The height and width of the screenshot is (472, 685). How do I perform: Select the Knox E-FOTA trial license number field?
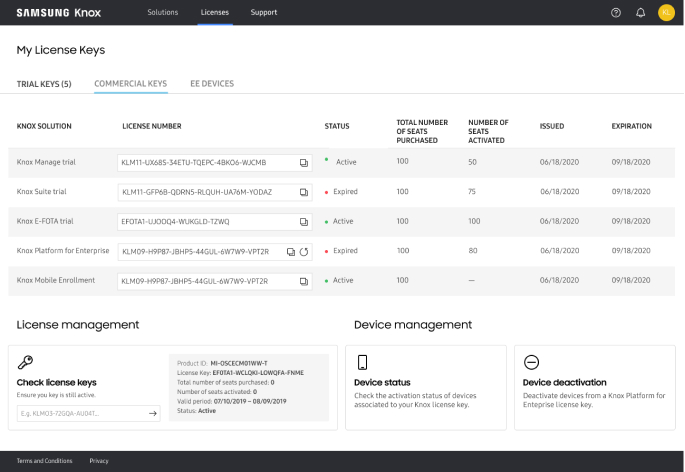point(214,222)
